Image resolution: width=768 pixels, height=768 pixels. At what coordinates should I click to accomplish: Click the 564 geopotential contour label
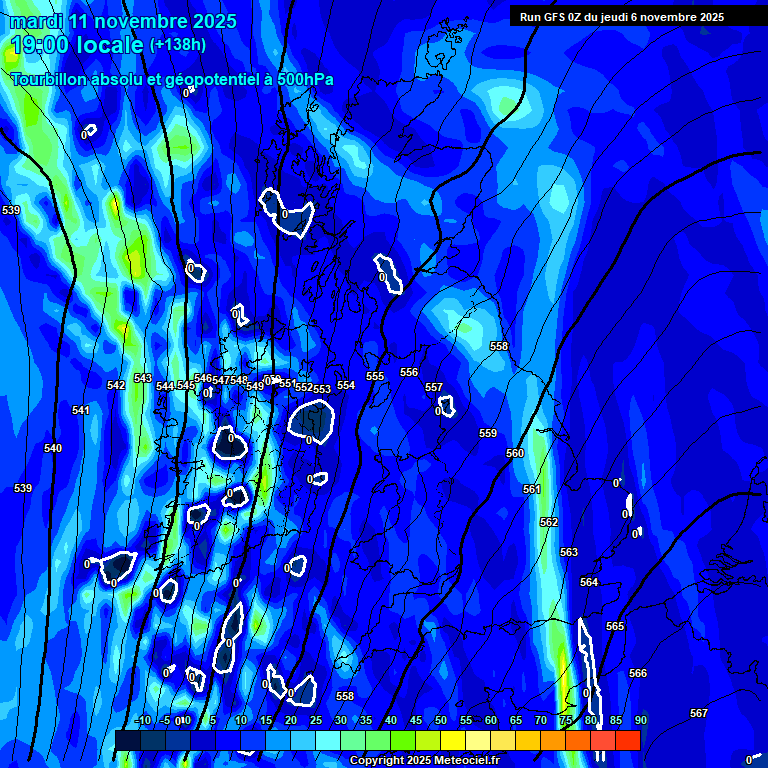tap(589, 582)
